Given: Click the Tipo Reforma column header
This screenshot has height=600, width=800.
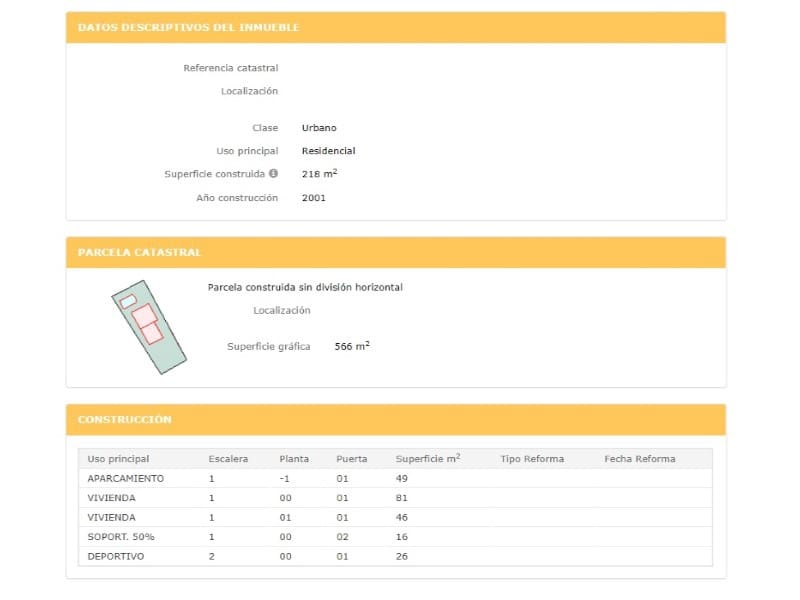Looking at the screenshot, I should (532, 459).
